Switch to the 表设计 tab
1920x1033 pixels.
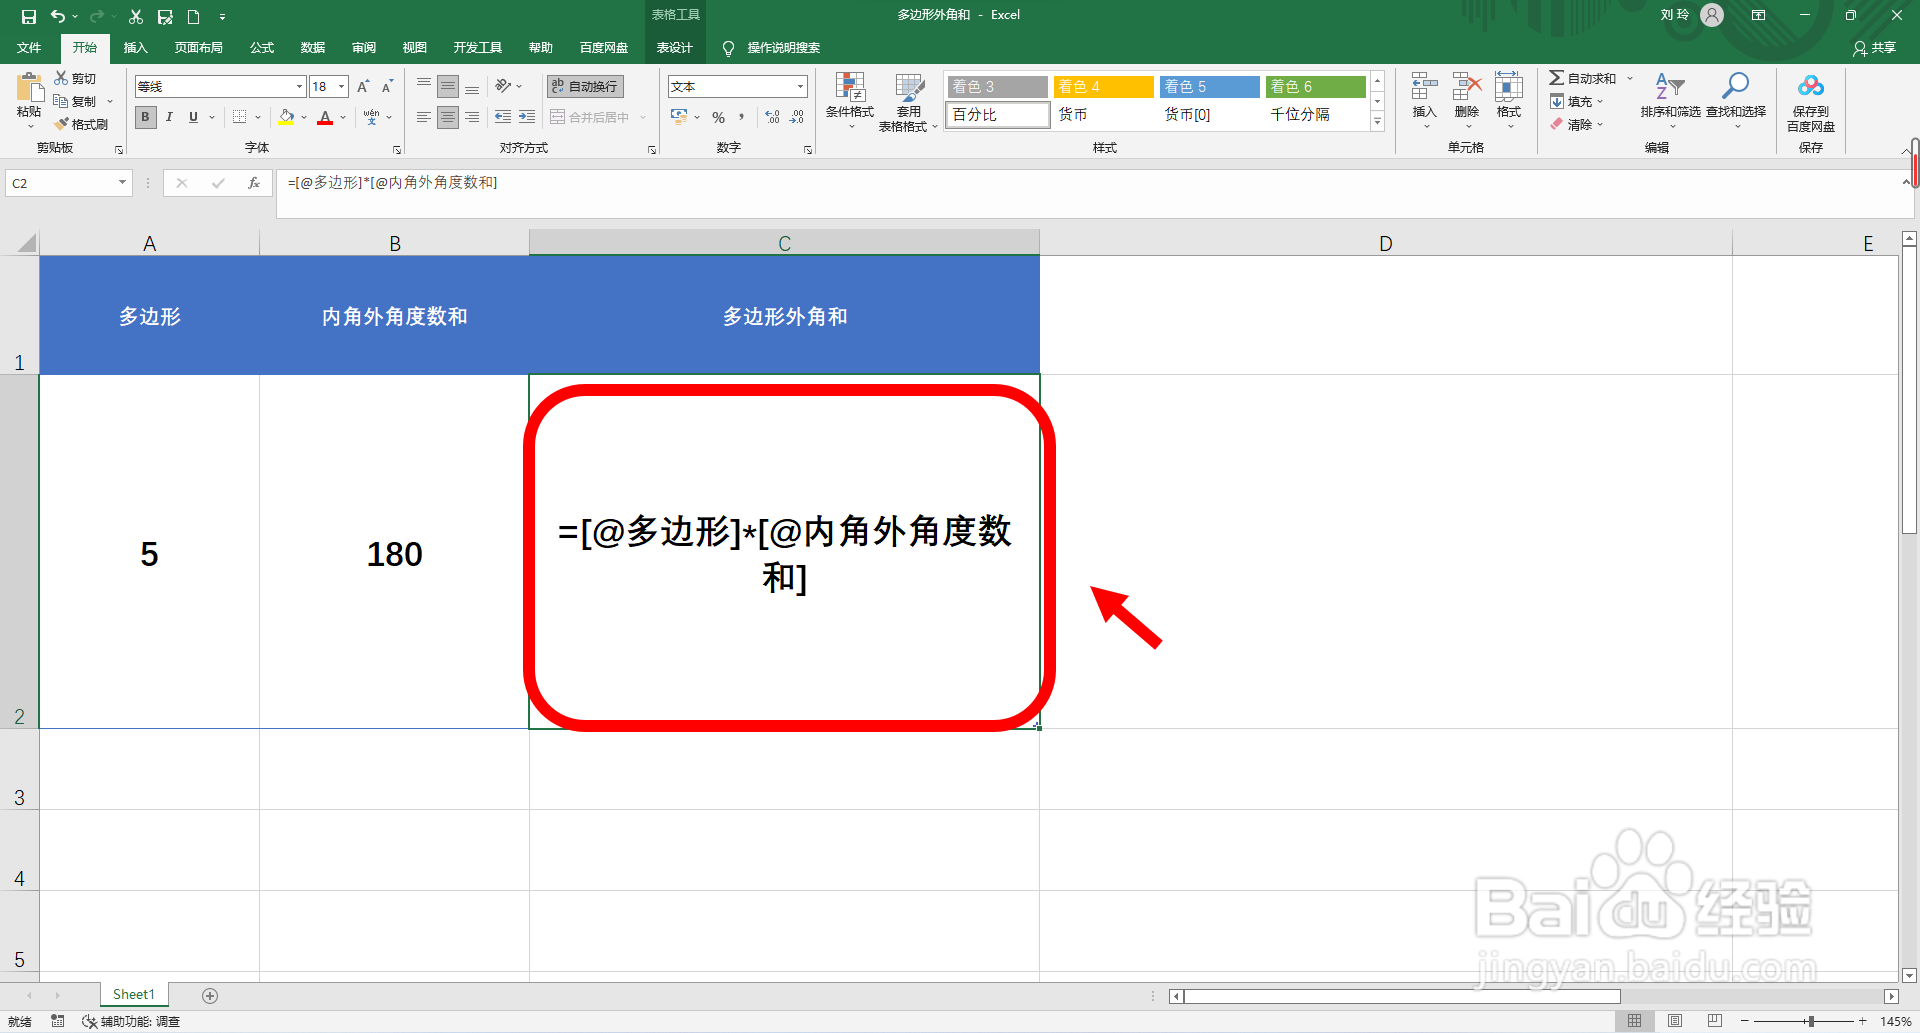(675, 48)
